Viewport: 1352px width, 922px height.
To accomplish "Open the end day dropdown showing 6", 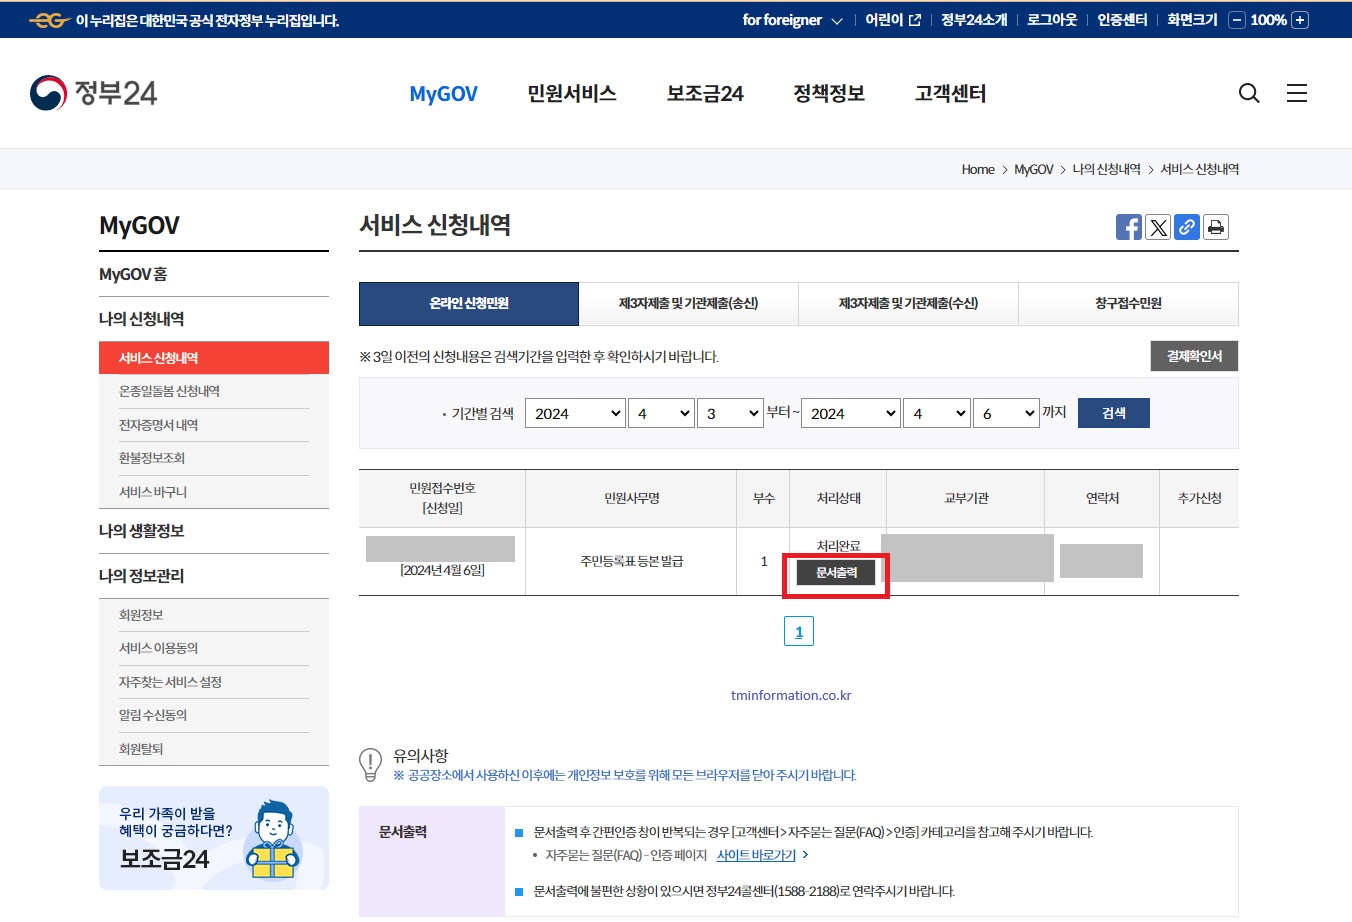I will coord(1006,412).
